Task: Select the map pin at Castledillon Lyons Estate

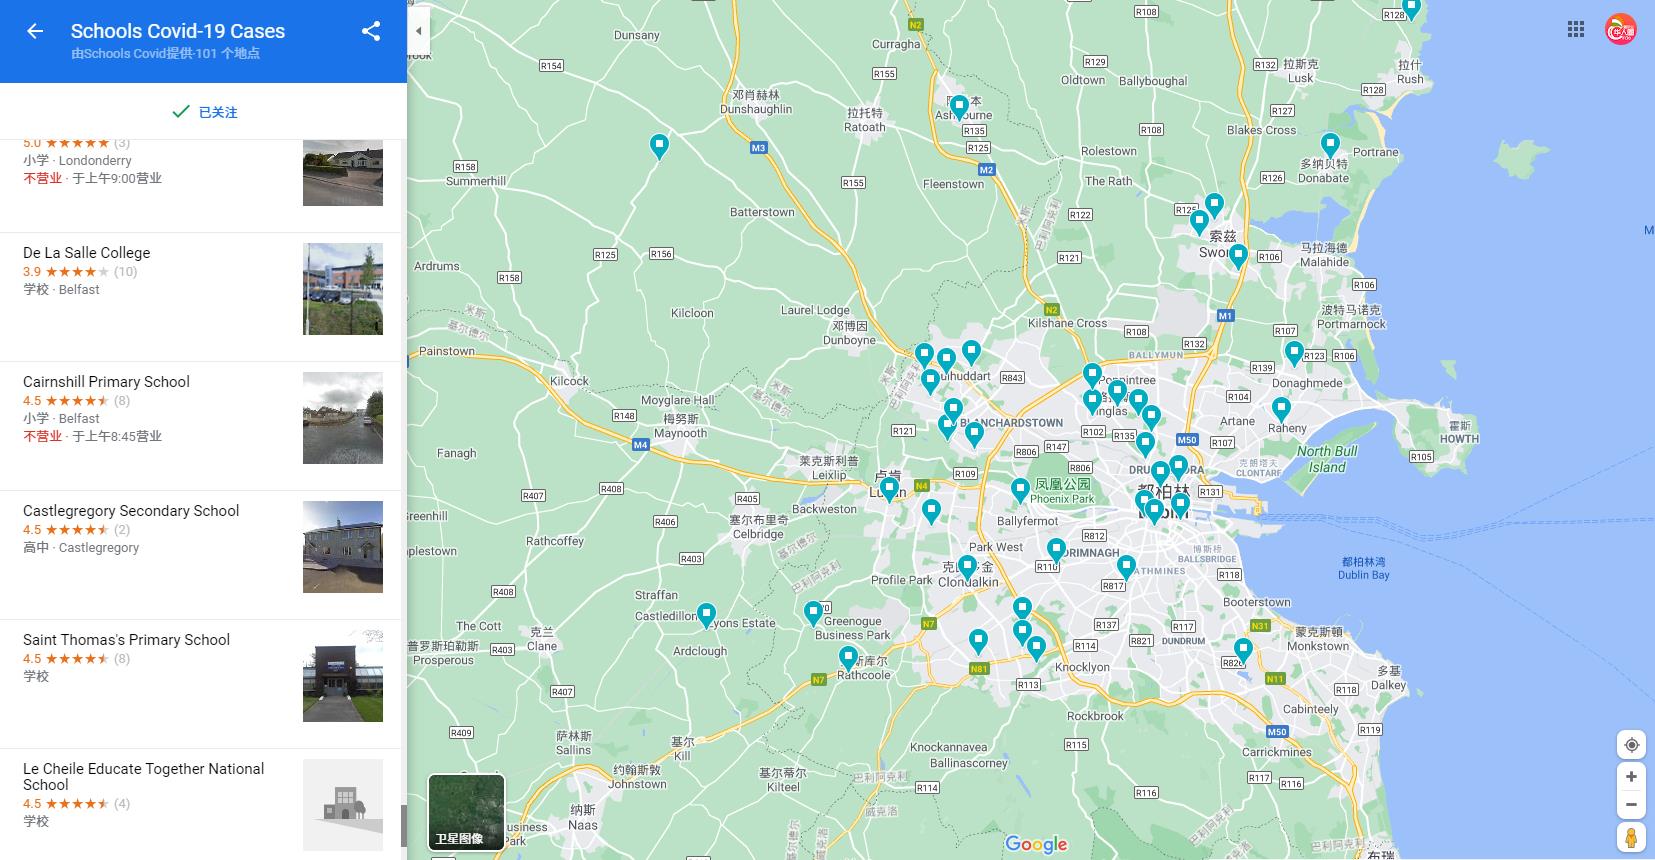Action: (706, 614)
